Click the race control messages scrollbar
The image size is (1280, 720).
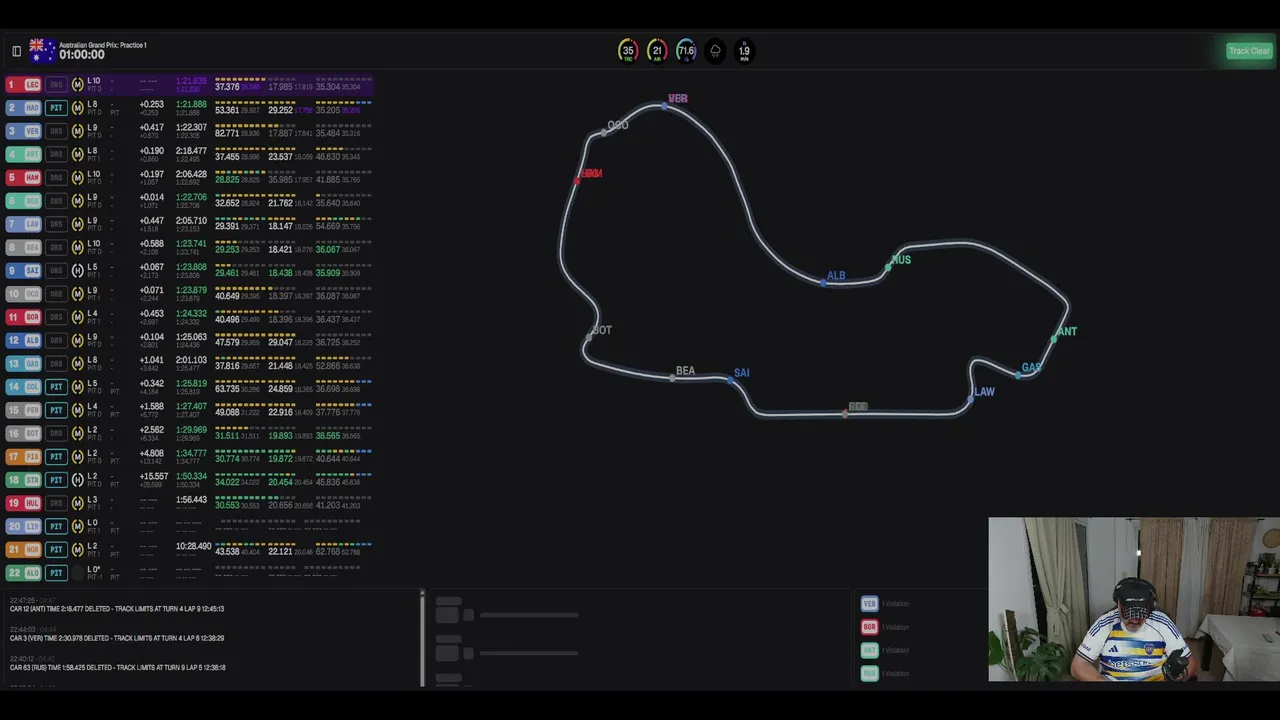pyautogui.click(x=422, y=638)
